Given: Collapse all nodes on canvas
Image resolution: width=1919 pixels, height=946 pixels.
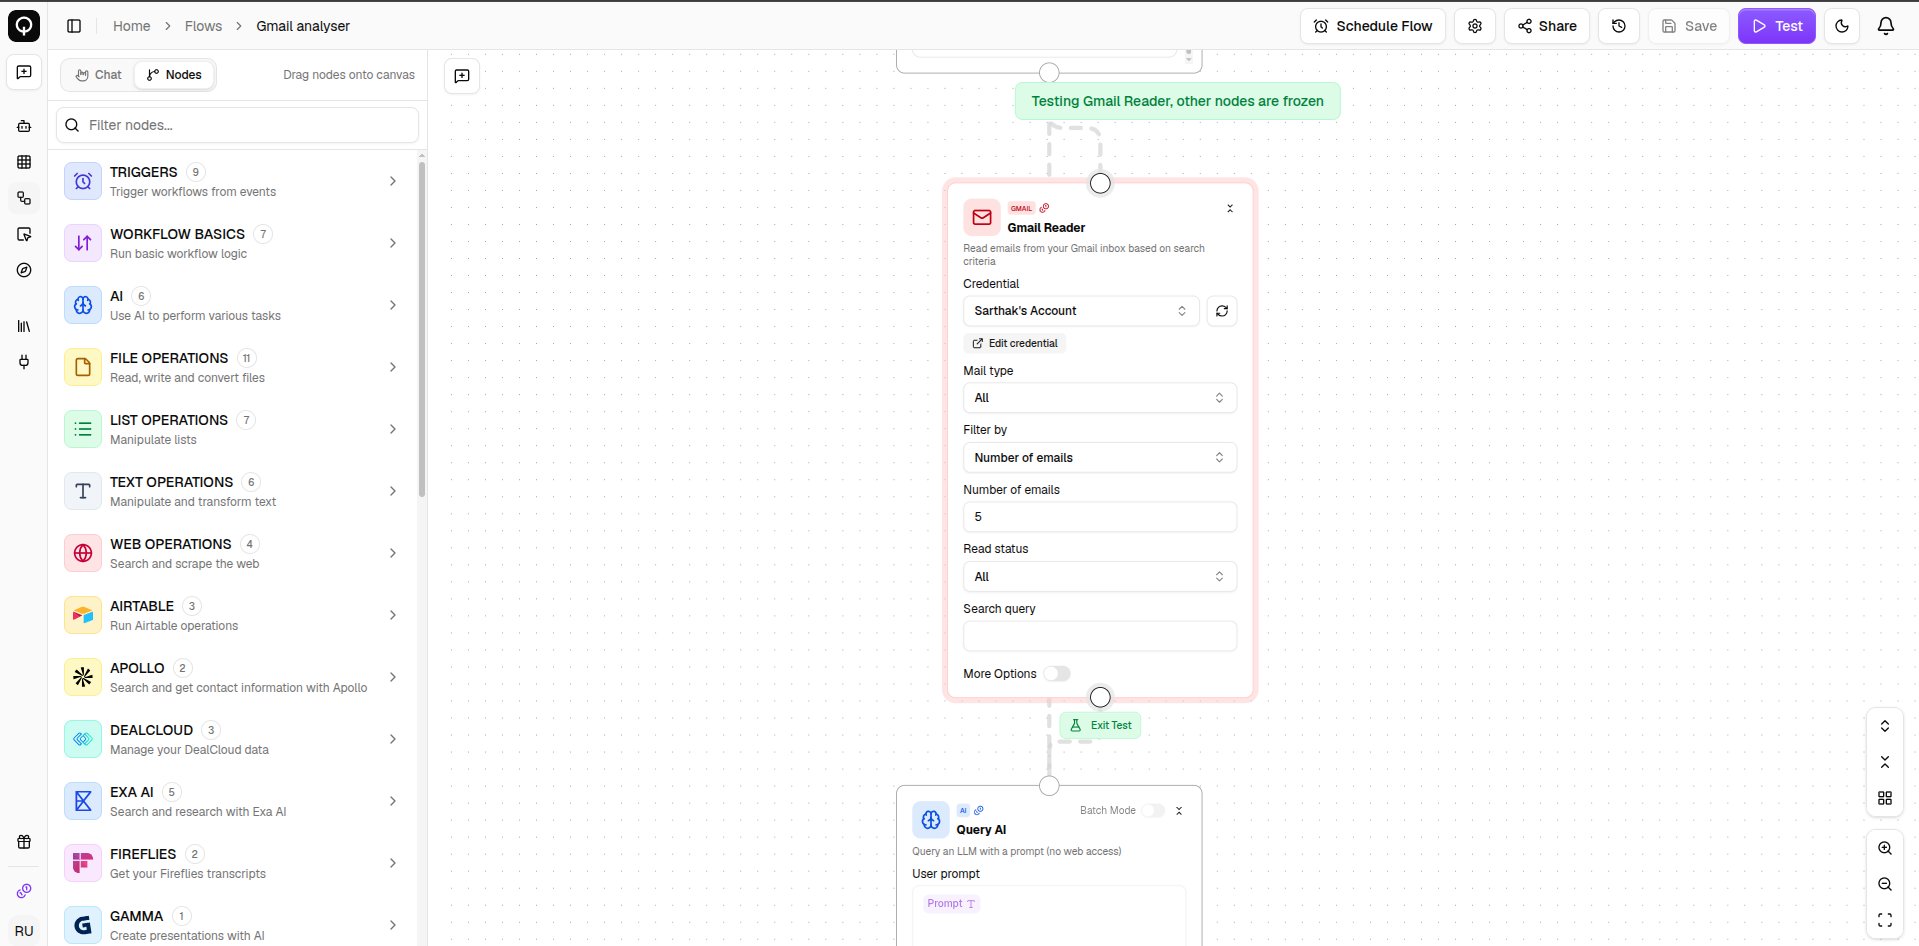Looking at the screenshot, I should pos(1885,762).
